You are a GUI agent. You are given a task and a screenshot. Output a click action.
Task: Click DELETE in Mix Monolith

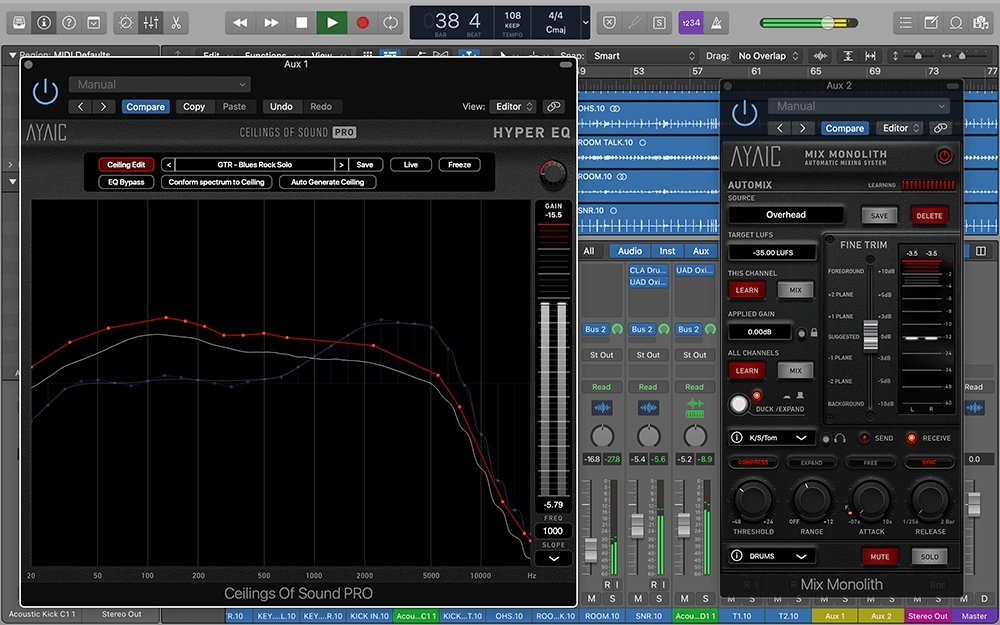pyautogui.click(x=929, y=216)
